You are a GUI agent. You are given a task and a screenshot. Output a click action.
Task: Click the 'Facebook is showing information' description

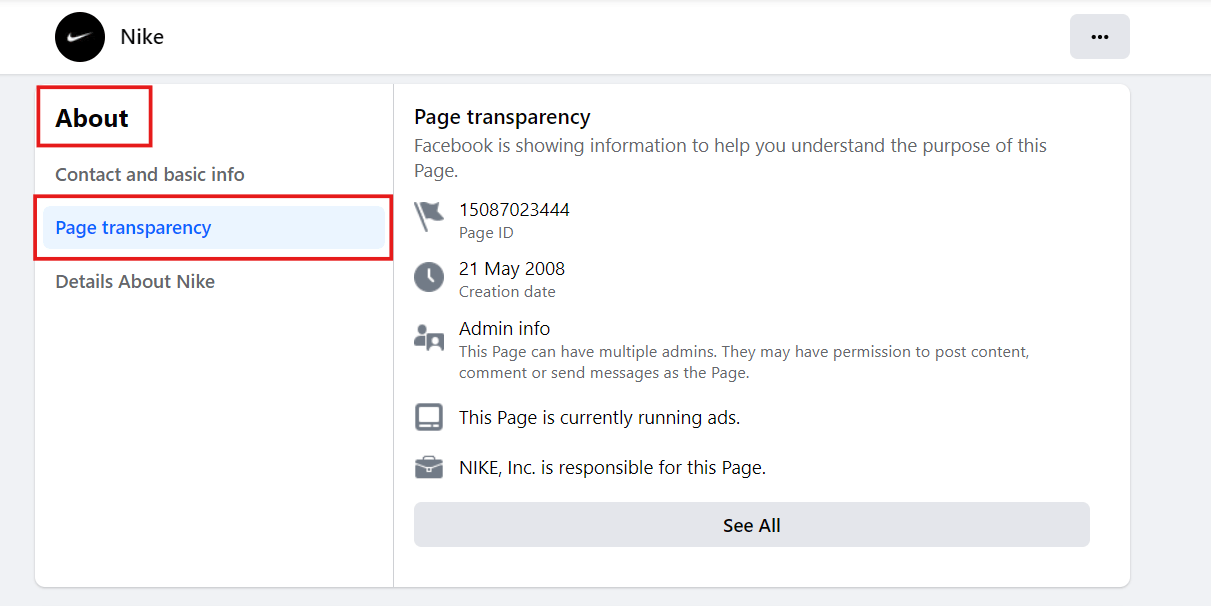click(x=731, y=158)
